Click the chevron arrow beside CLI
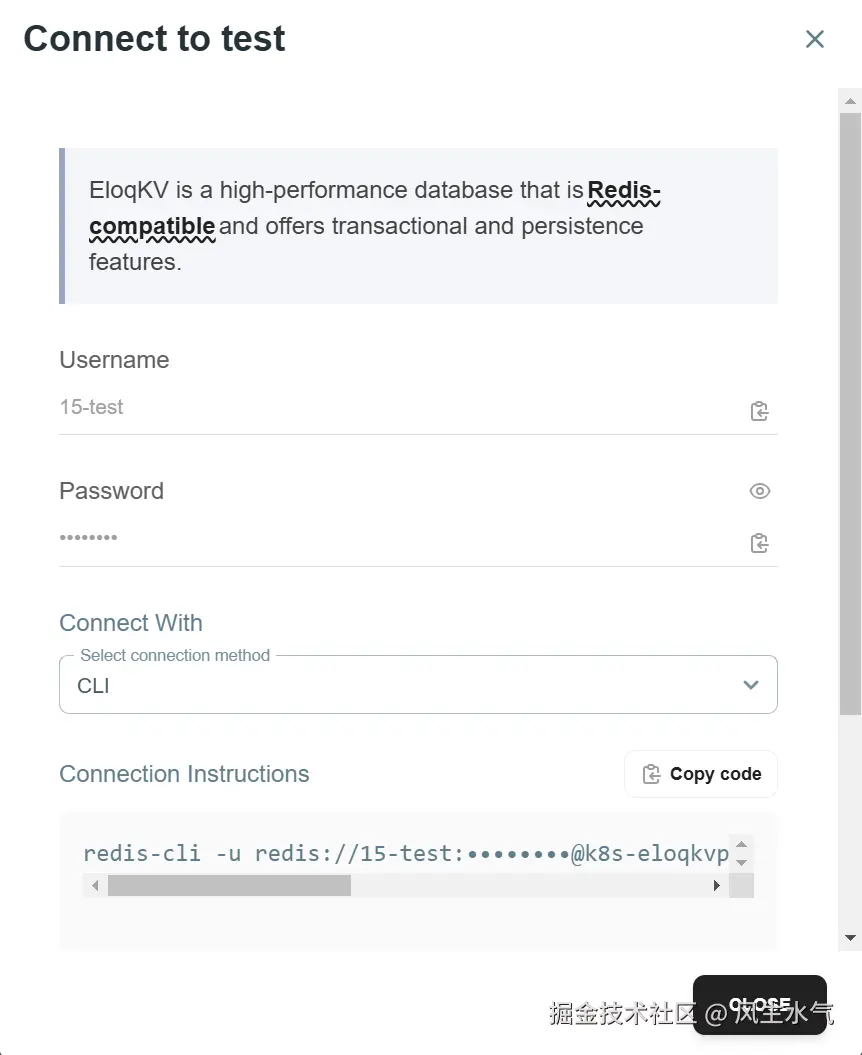862x1055 pixels. point(751,686)
